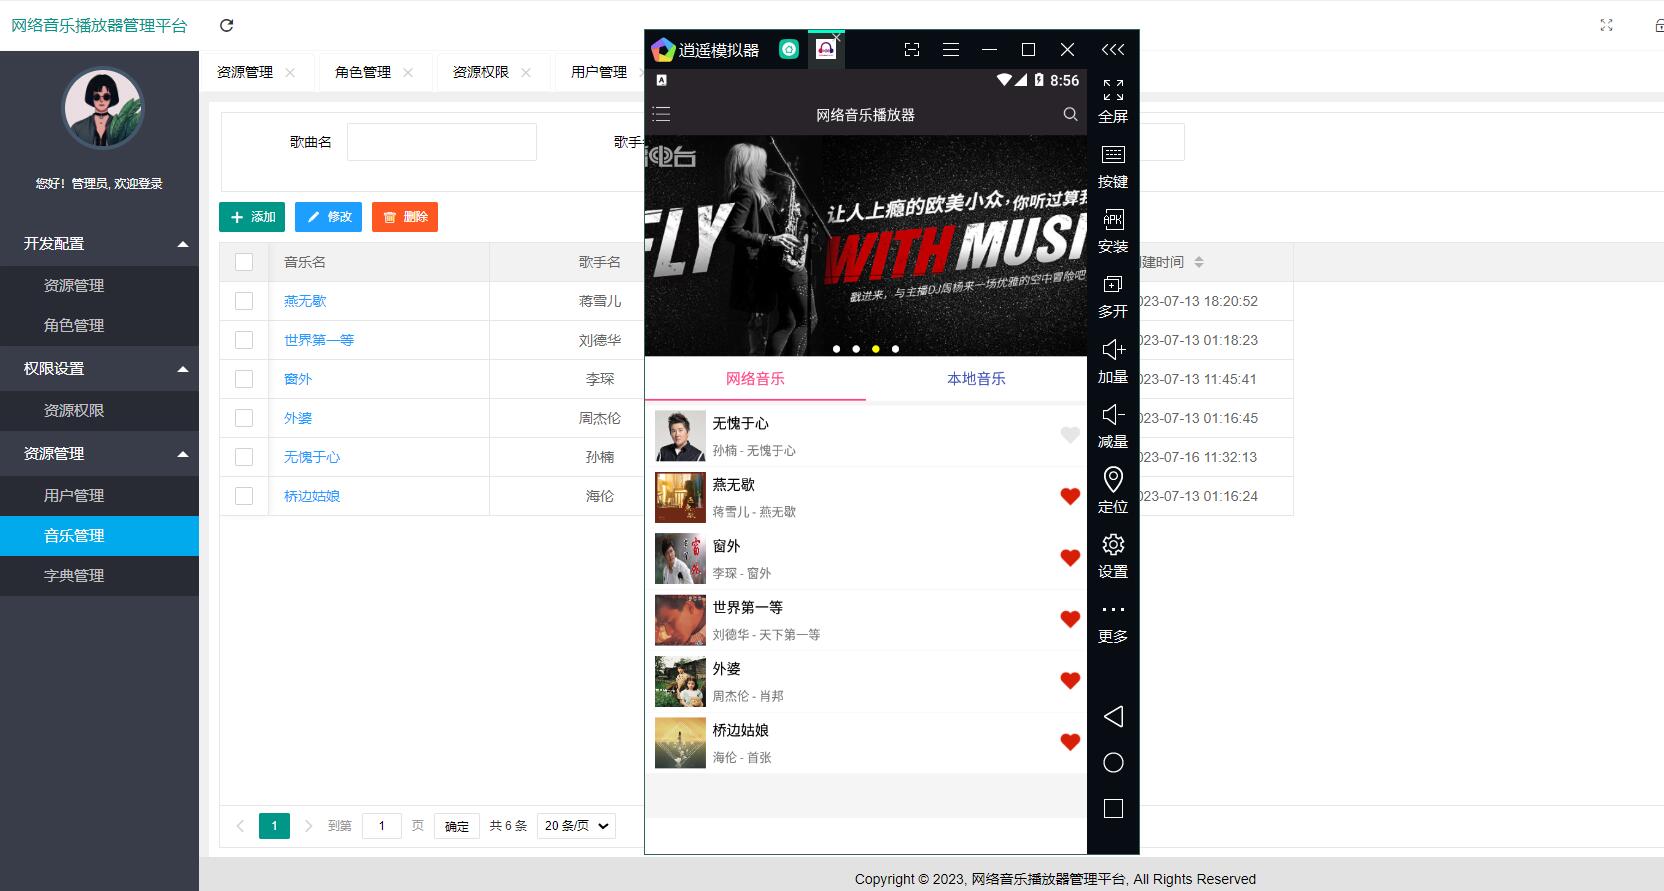Check the checkbox for the 燕无歇 row

click(x=244, y=301)
